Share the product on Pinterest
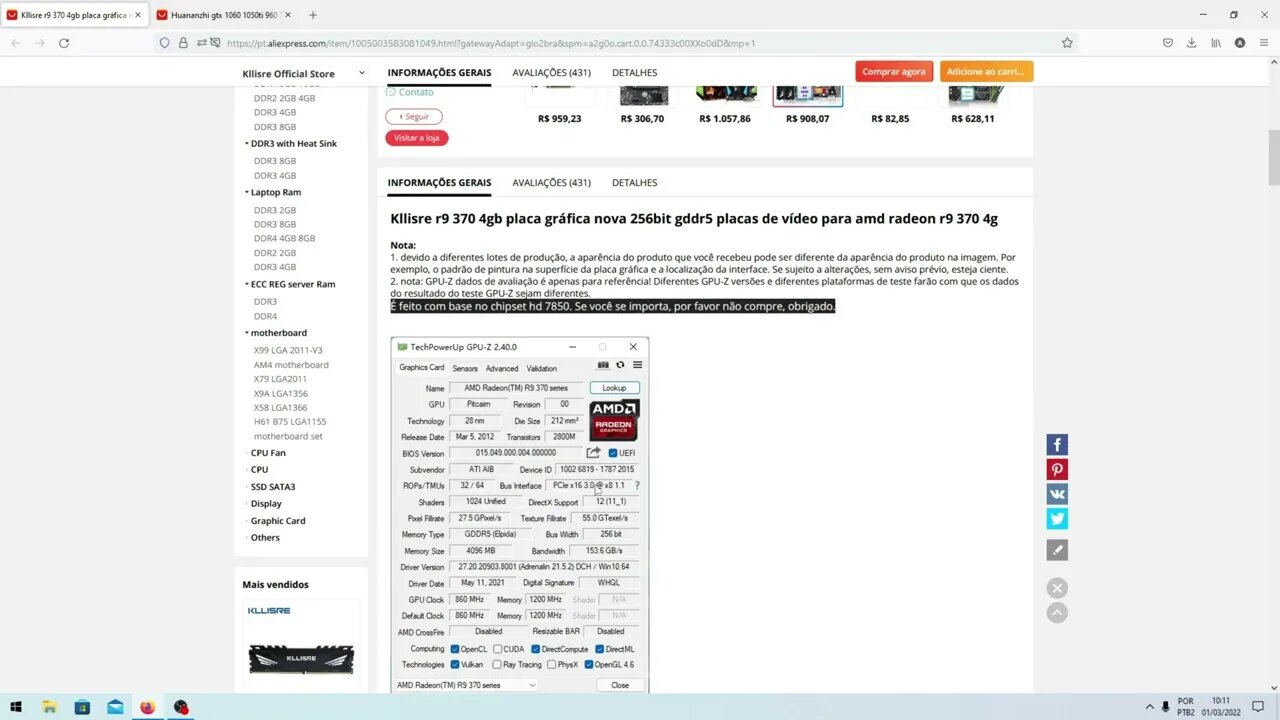This screenshot has height=720, width=1280. [1057, 469]
